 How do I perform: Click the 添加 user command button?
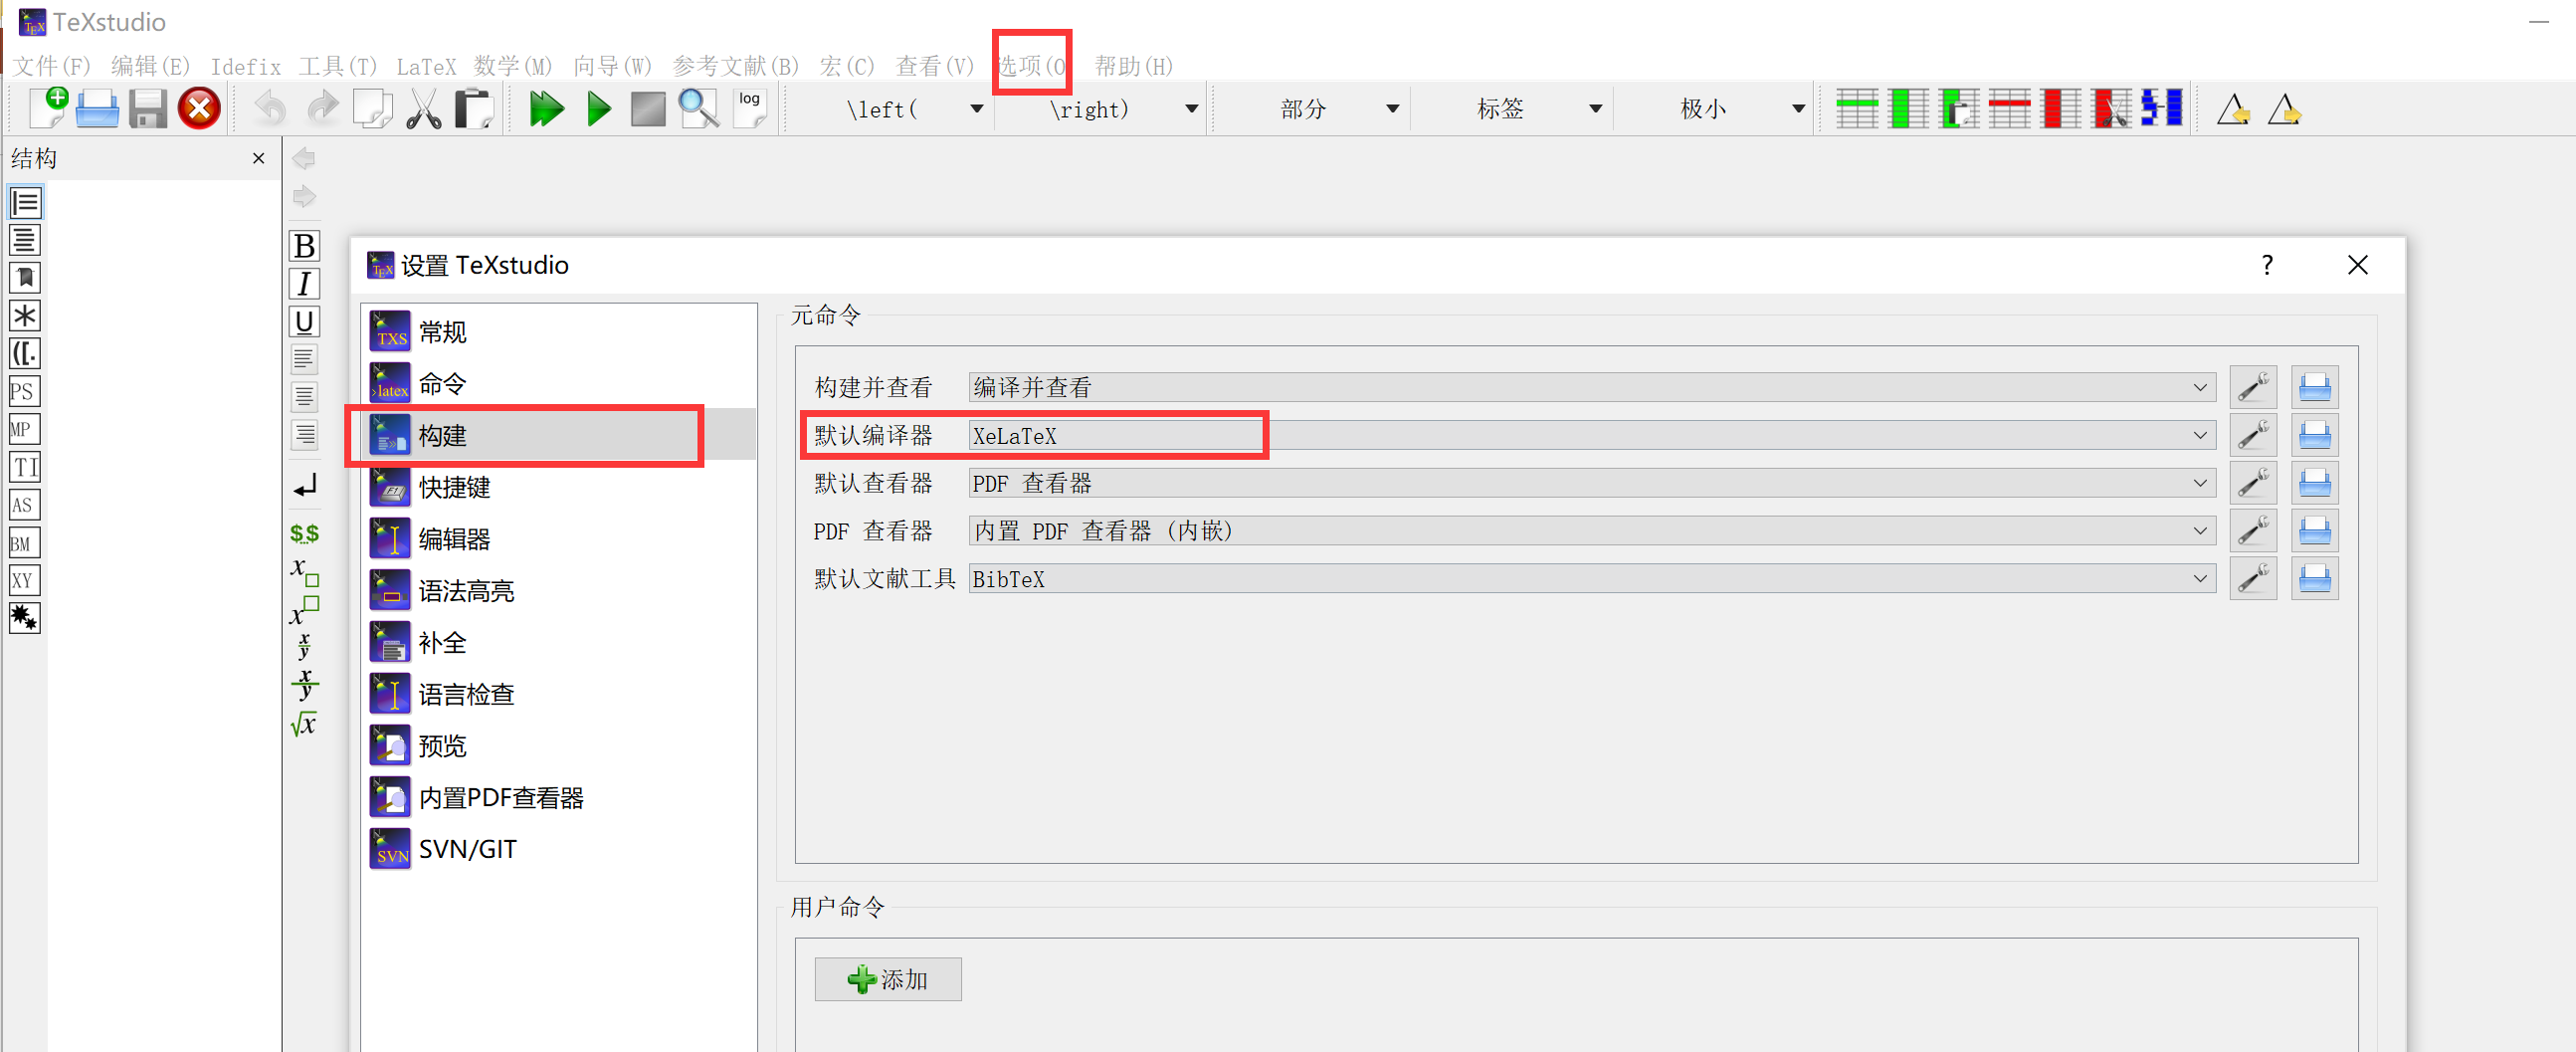pos(888,979)
